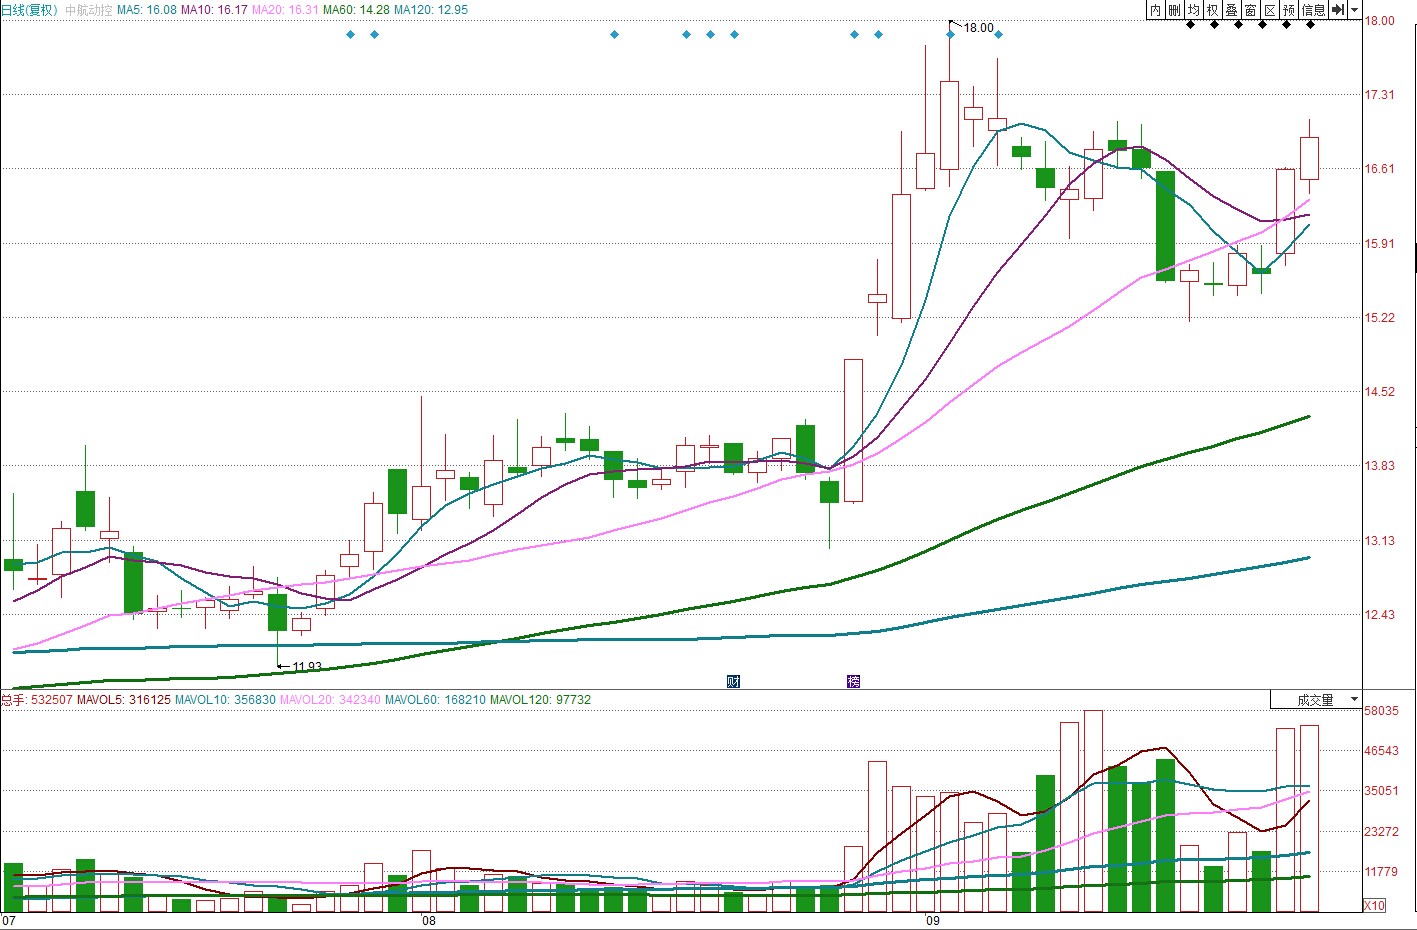Click the X10 volume scale label
Image resolution: width=1417 pixels, height=930 pixels.
[1375, 906]
